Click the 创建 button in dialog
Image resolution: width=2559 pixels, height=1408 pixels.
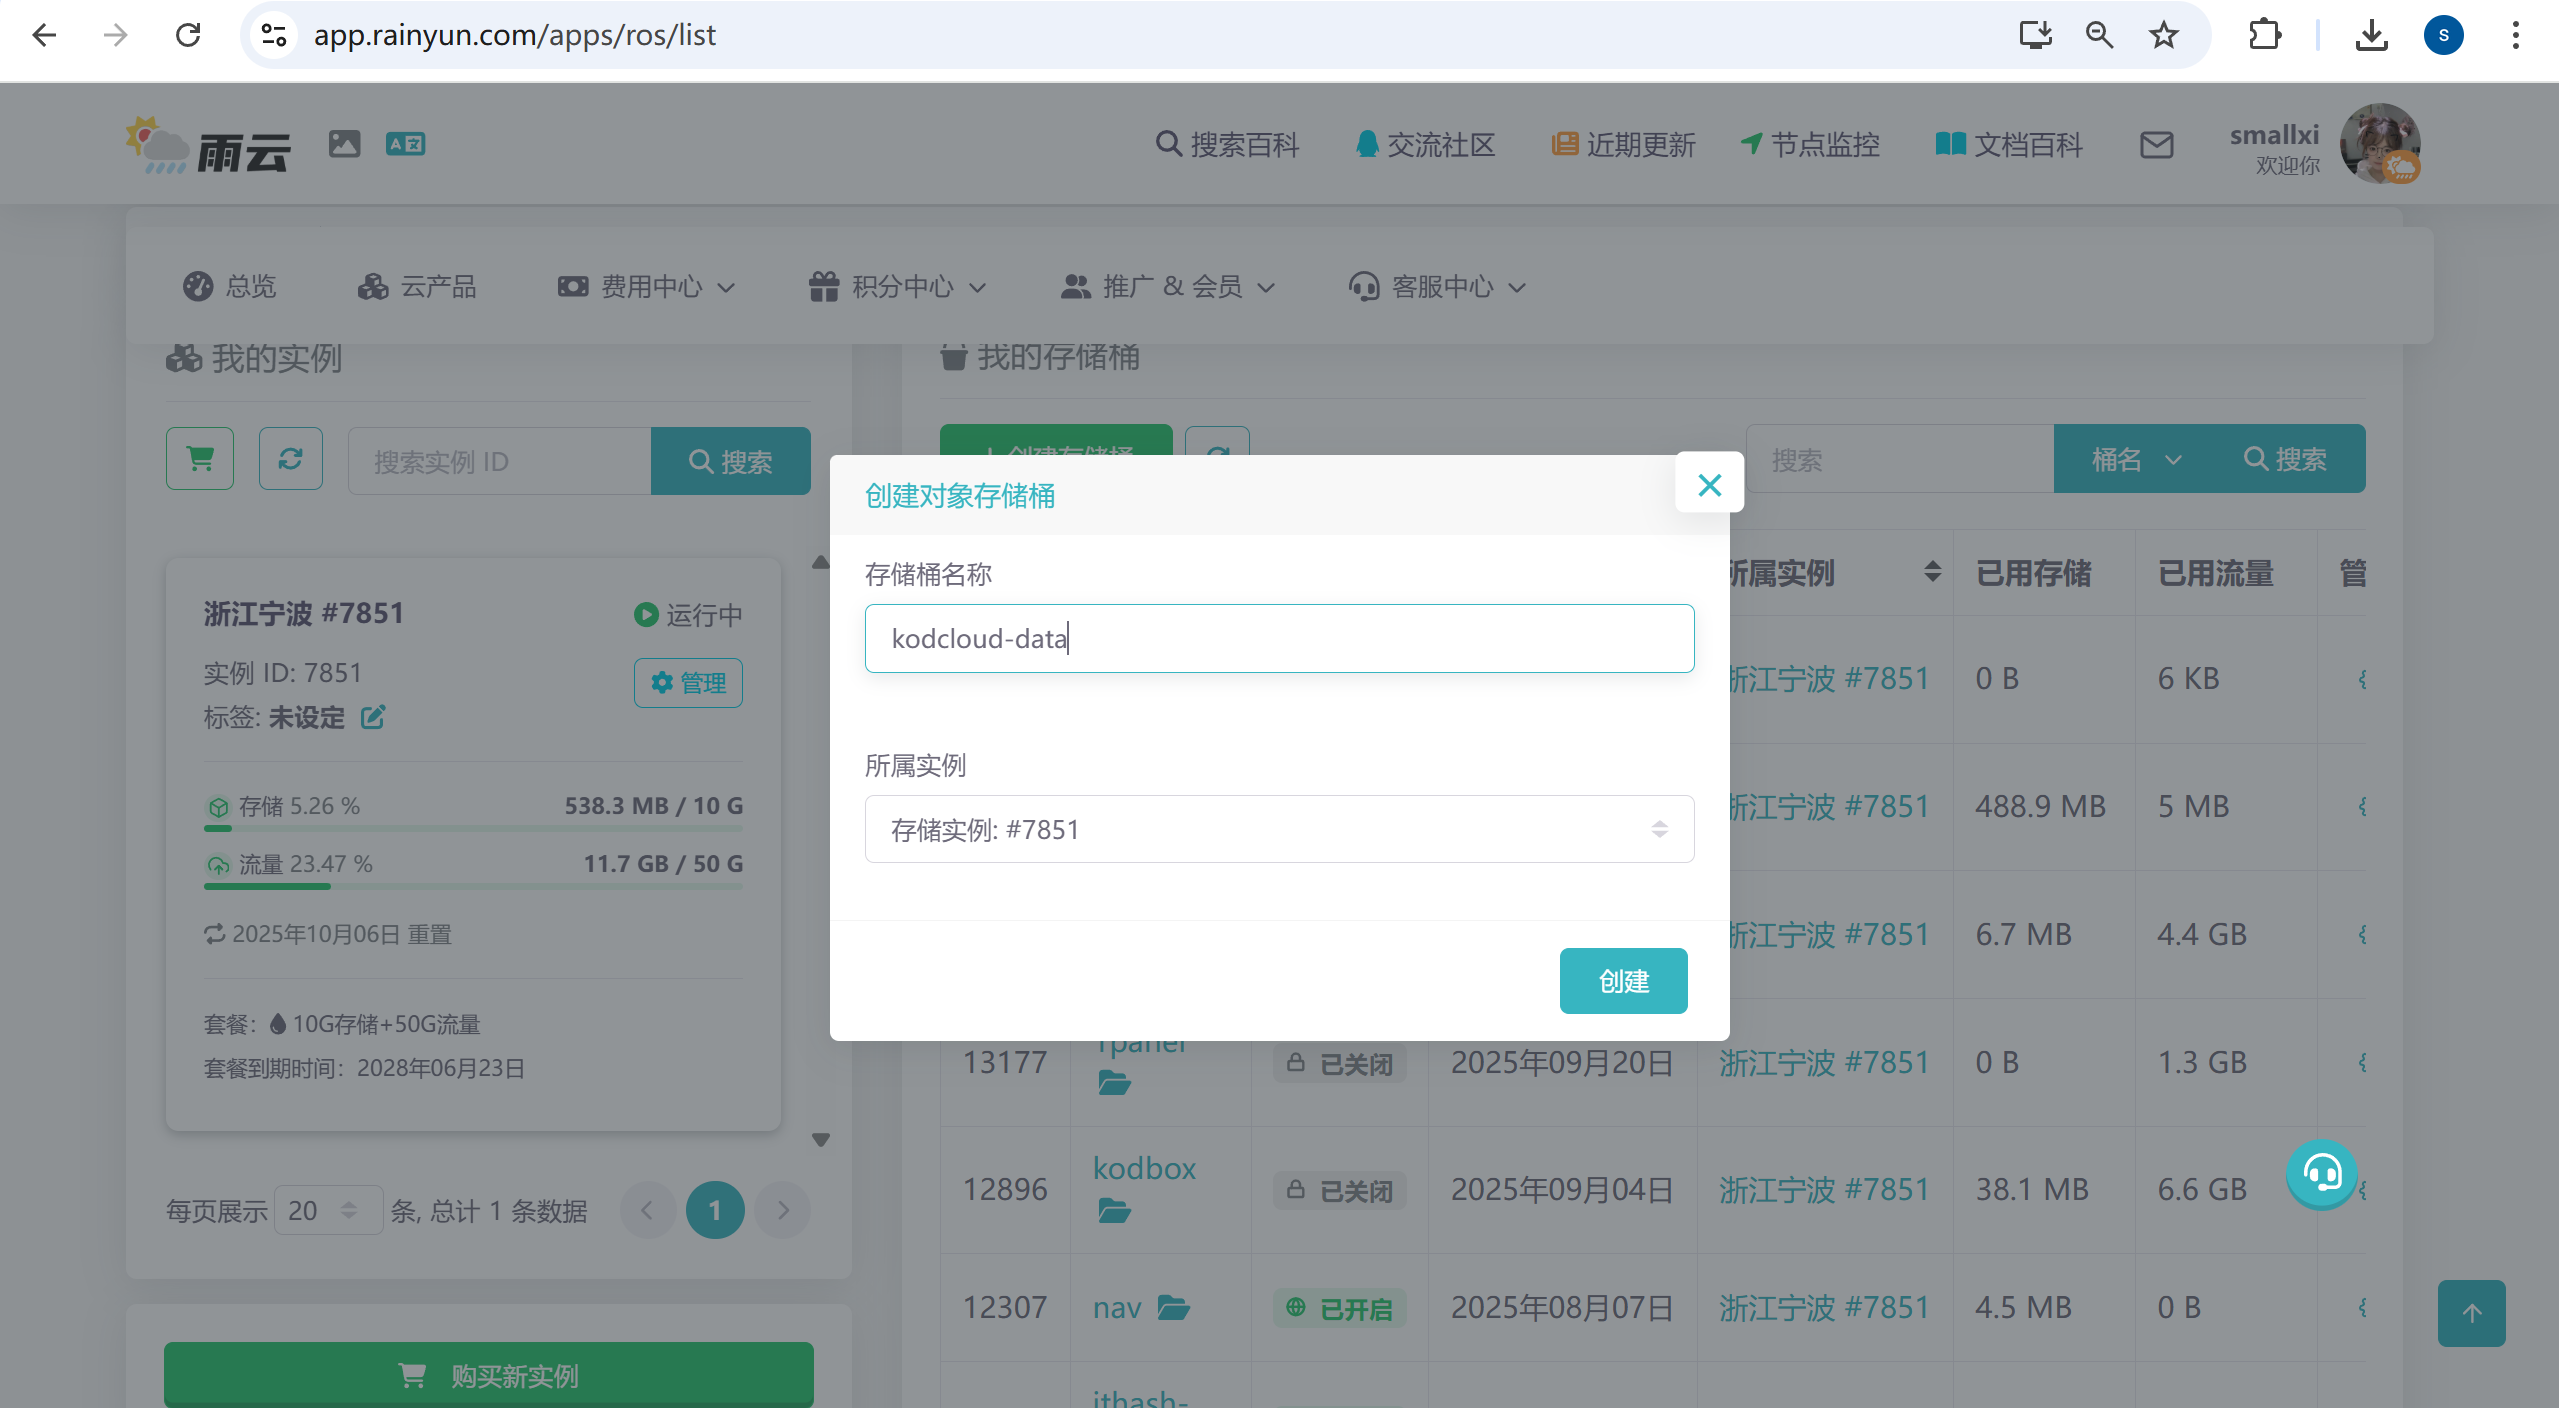1623,981
